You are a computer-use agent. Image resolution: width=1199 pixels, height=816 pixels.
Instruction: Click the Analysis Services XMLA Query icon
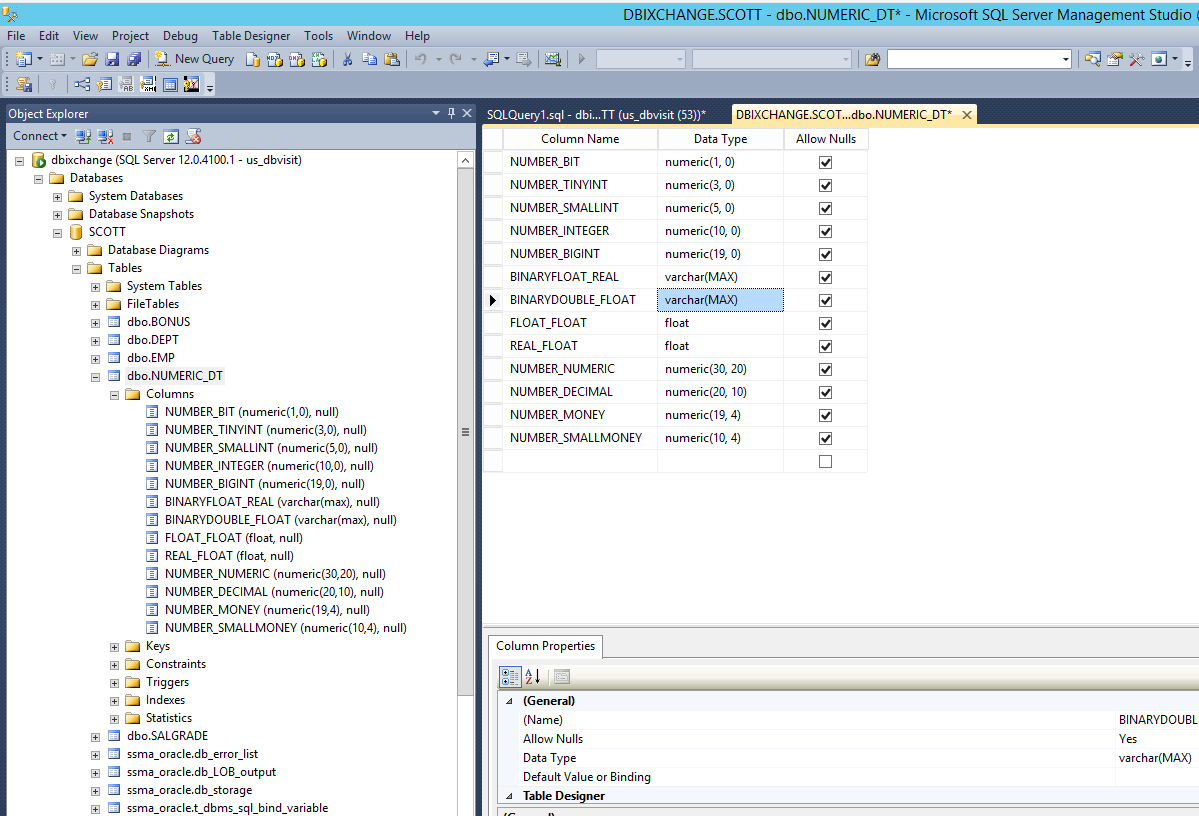pyautogui.click(x=319, y=59)
